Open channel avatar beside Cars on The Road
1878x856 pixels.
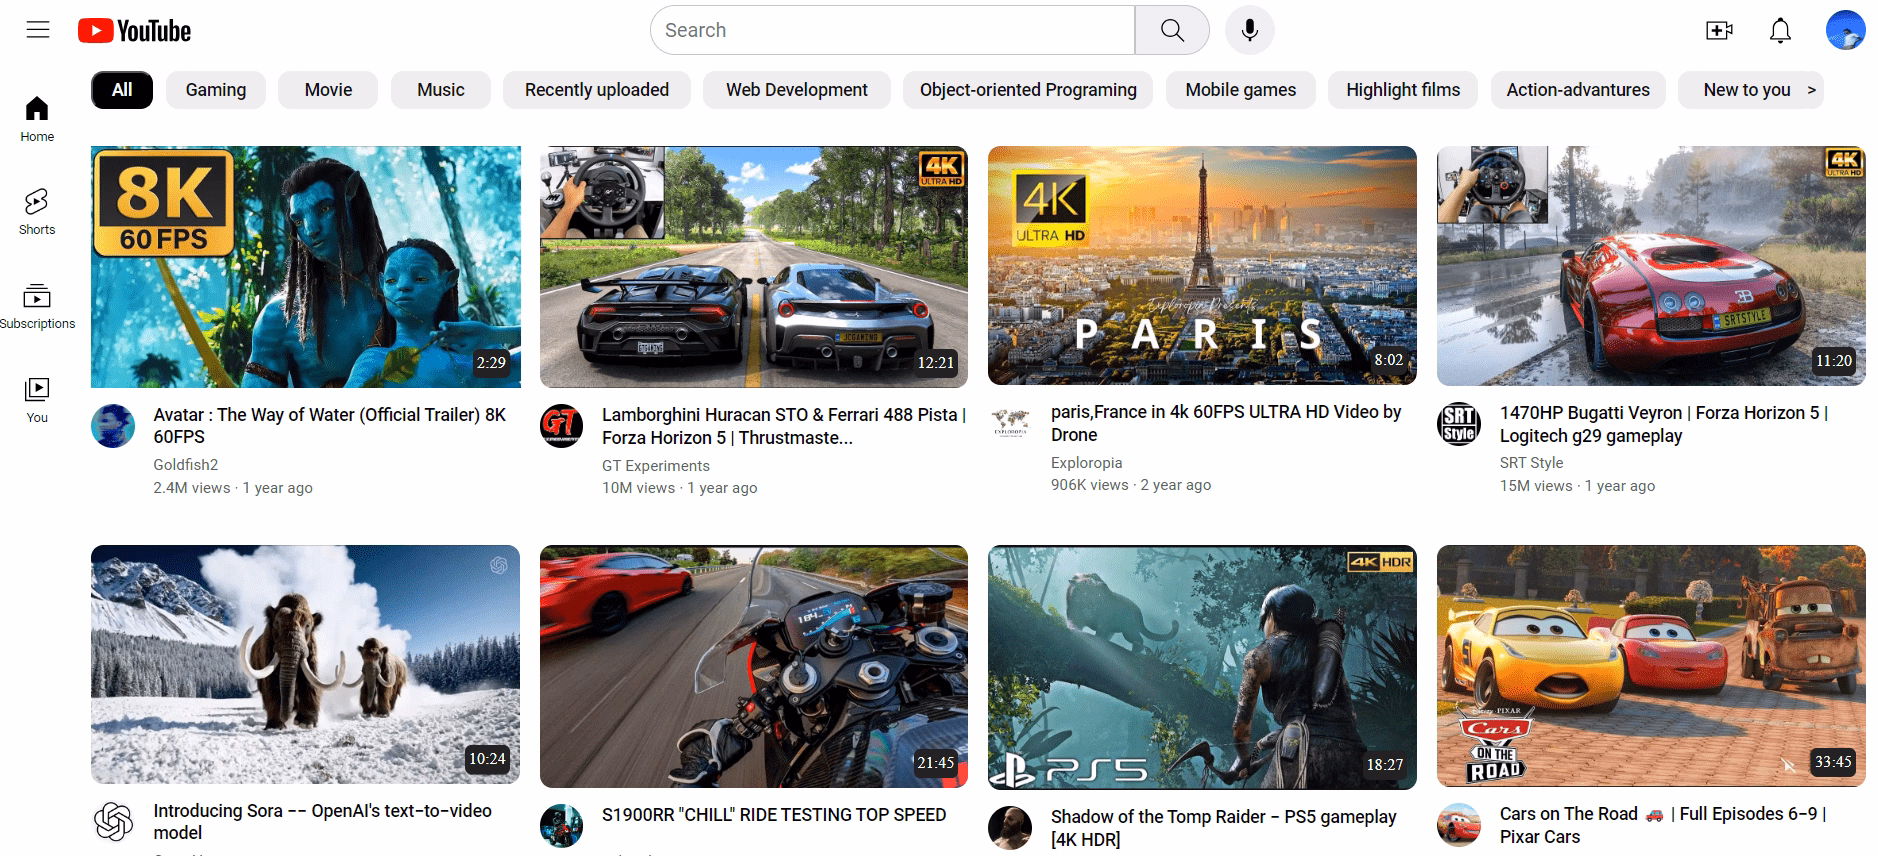pos(1459,825)
